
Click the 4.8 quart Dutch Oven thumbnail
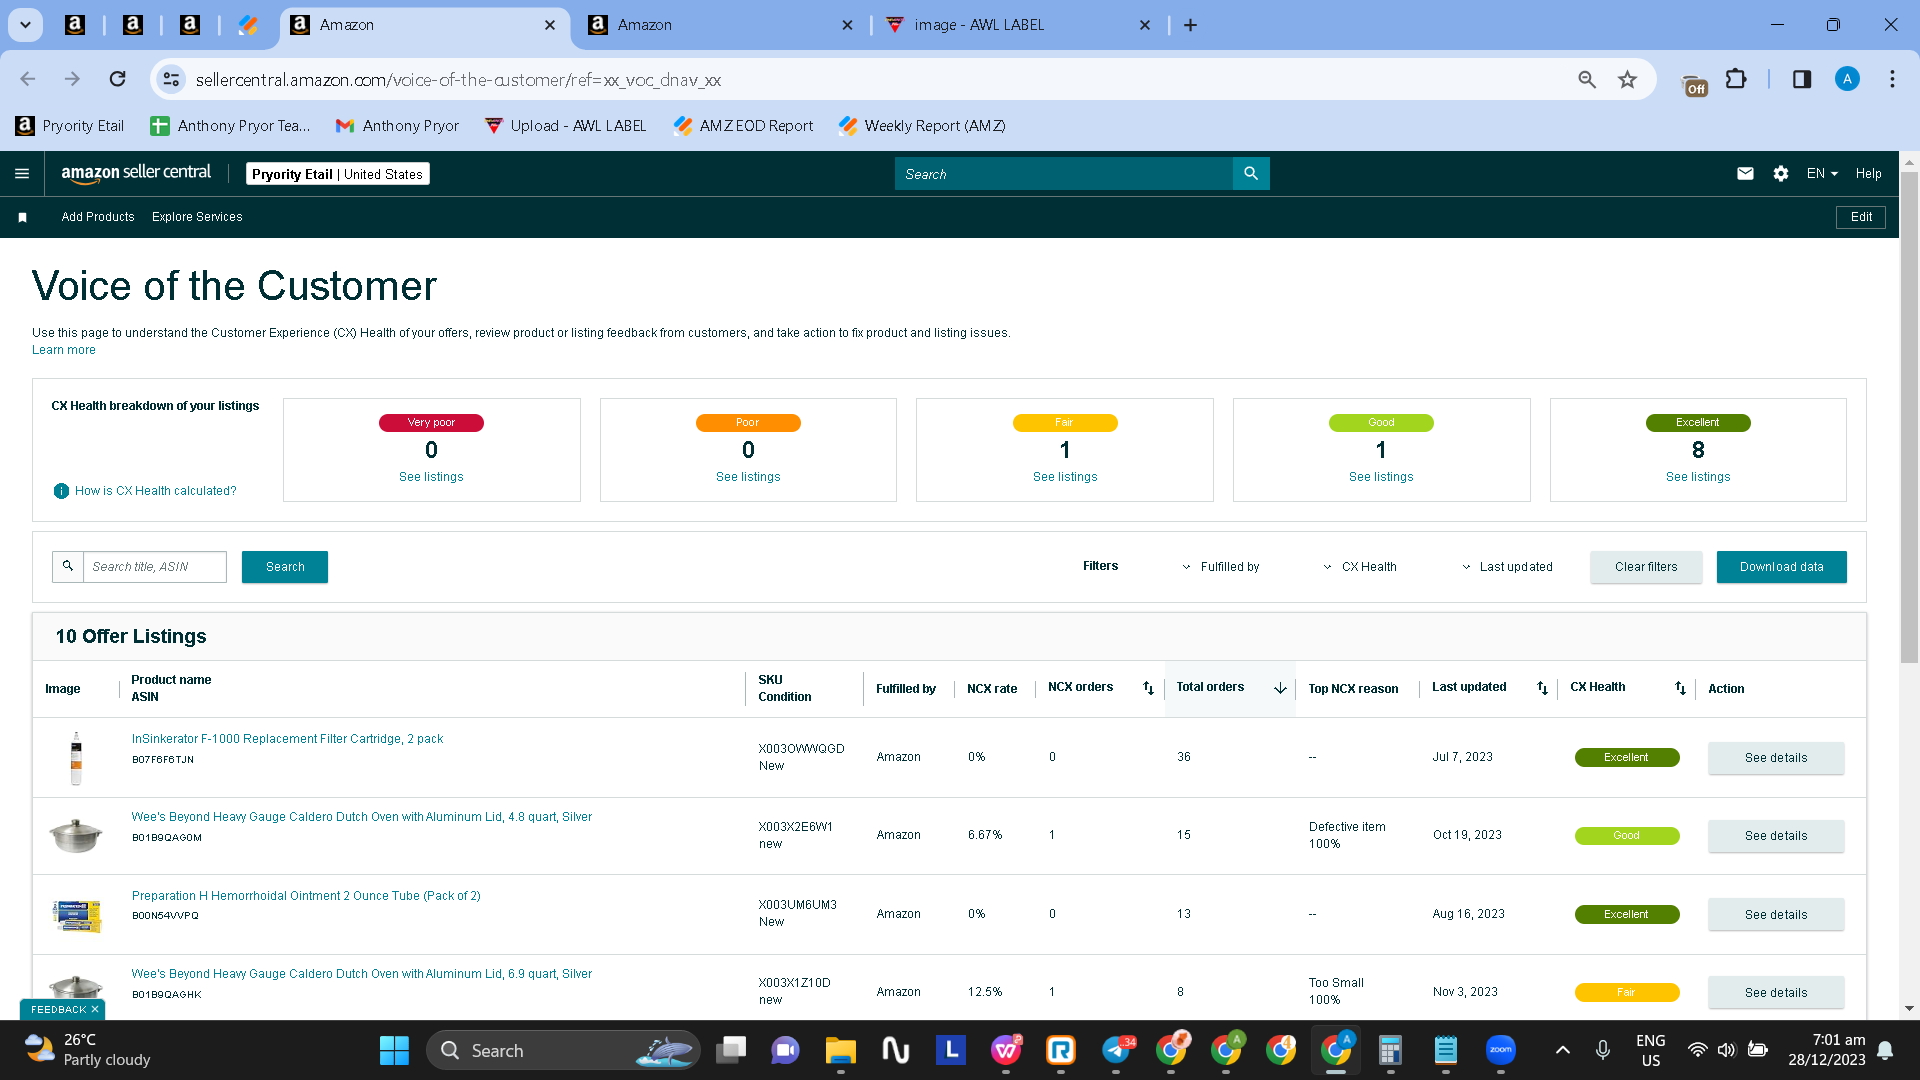(76, 836)
